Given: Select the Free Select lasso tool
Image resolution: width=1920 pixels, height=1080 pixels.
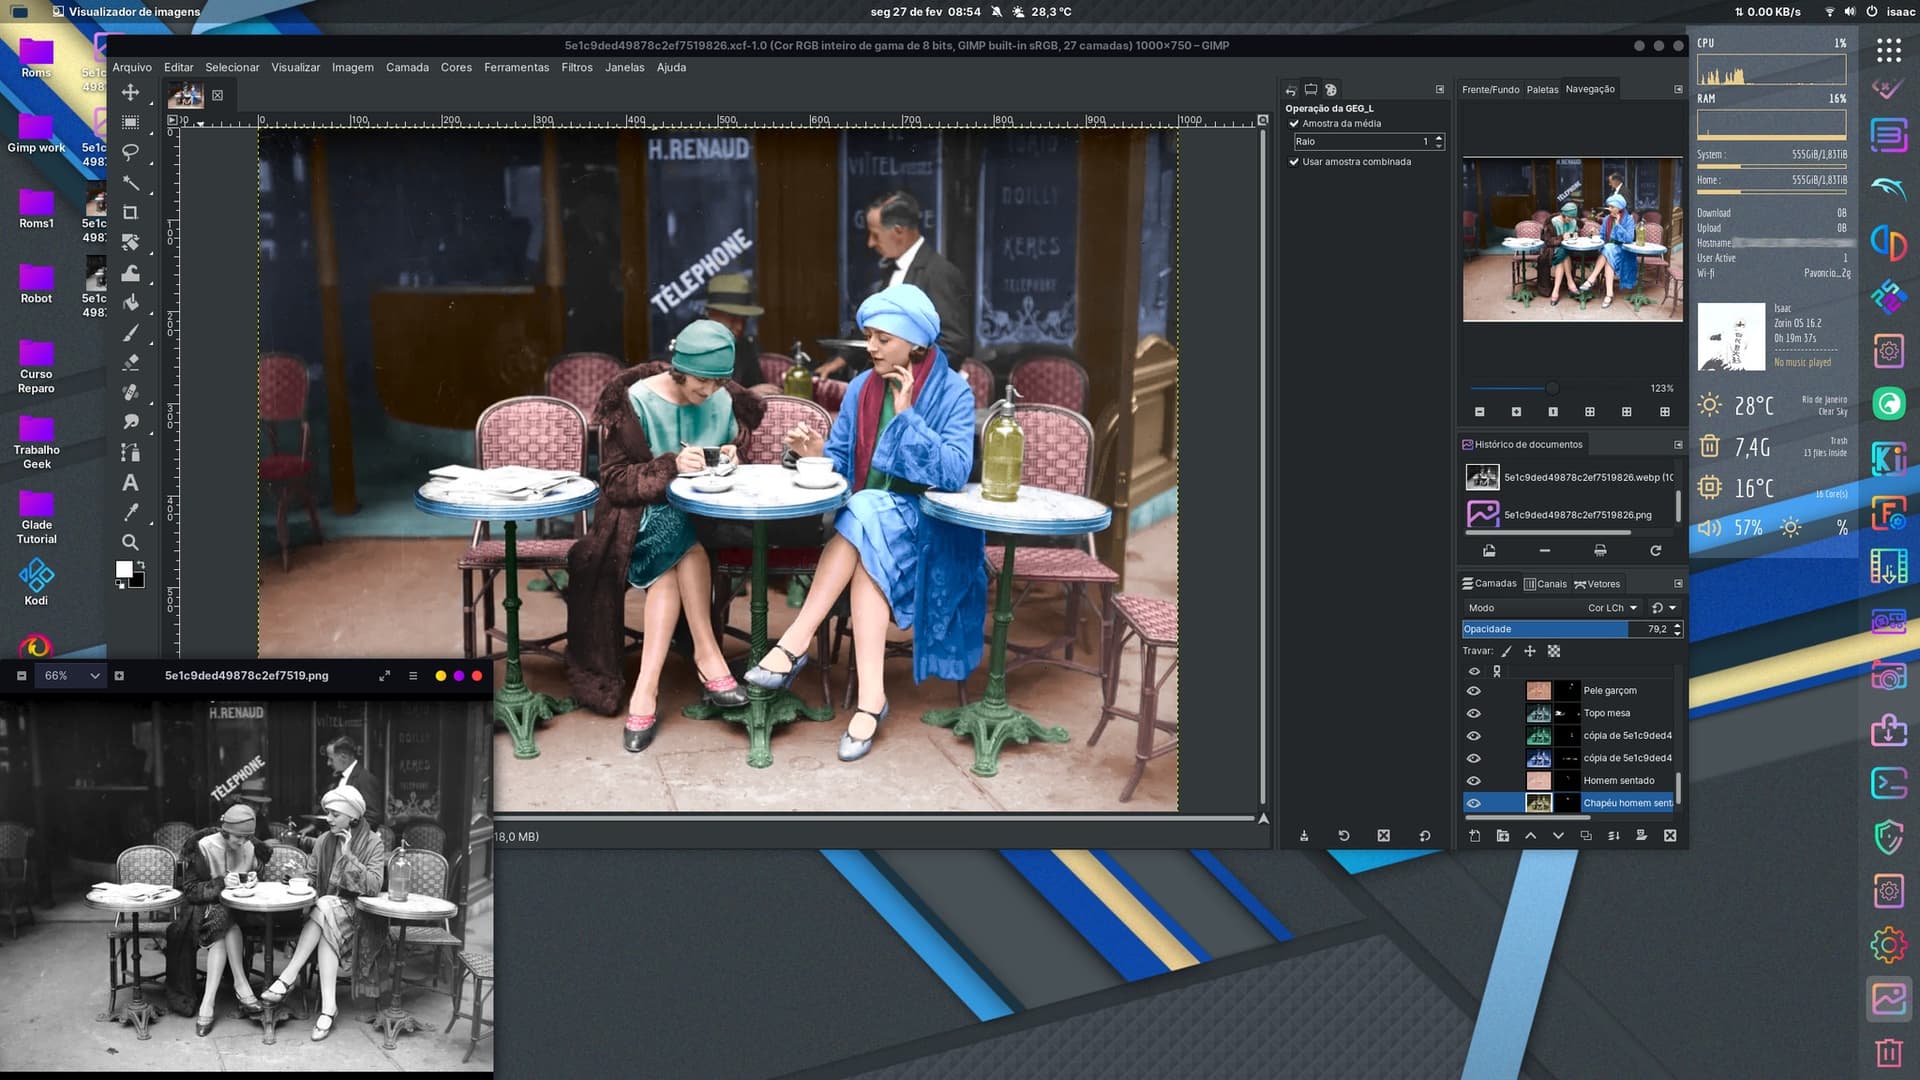Looking at the screenshot, I should point(130,152).
